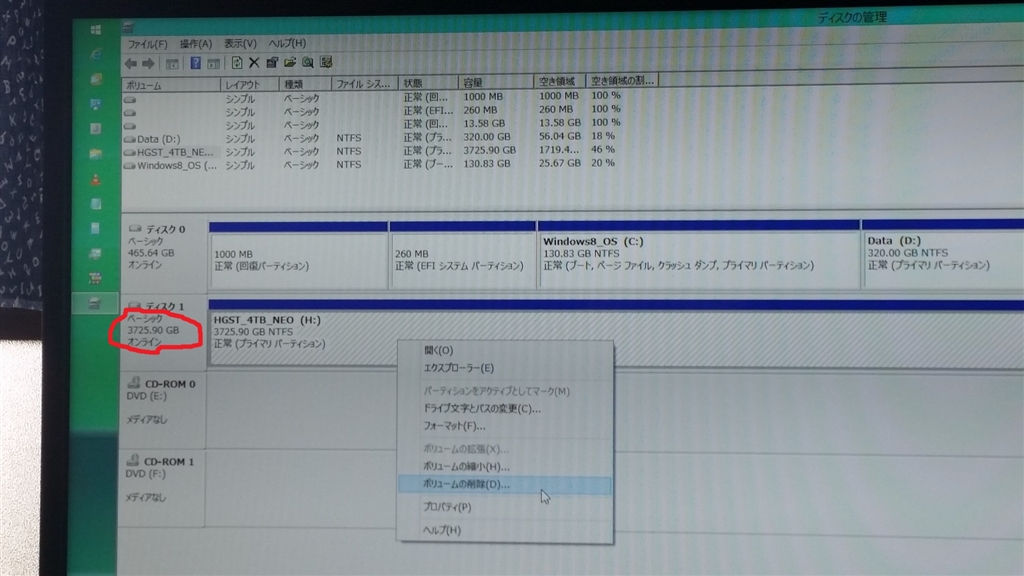The image size is (1024, 576).
Task: Click the drive icon of Windows8_OS row
Action: tap(129, 166)
